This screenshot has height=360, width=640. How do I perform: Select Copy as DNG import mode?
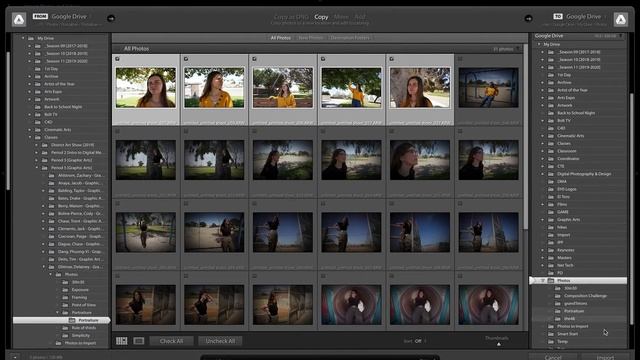tap(291, 17)
